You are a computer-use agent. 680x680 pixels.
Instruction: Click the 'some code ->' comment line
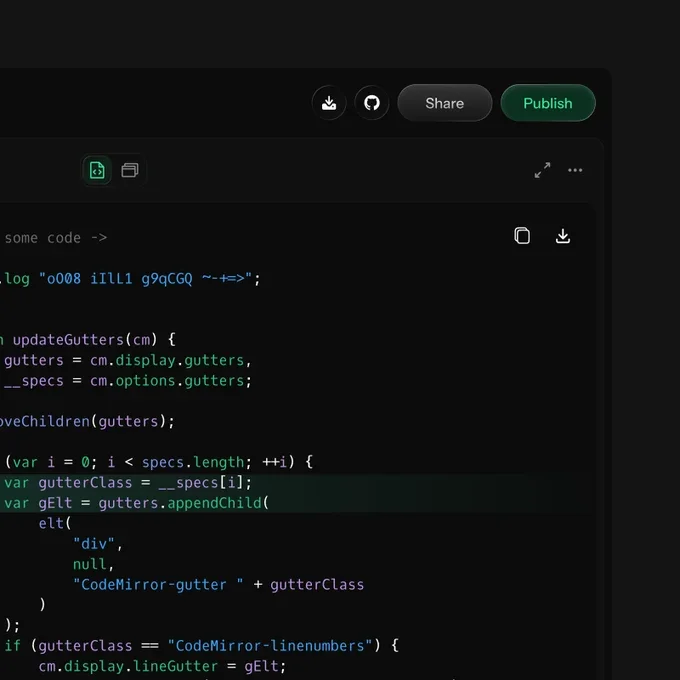[56, 238]
